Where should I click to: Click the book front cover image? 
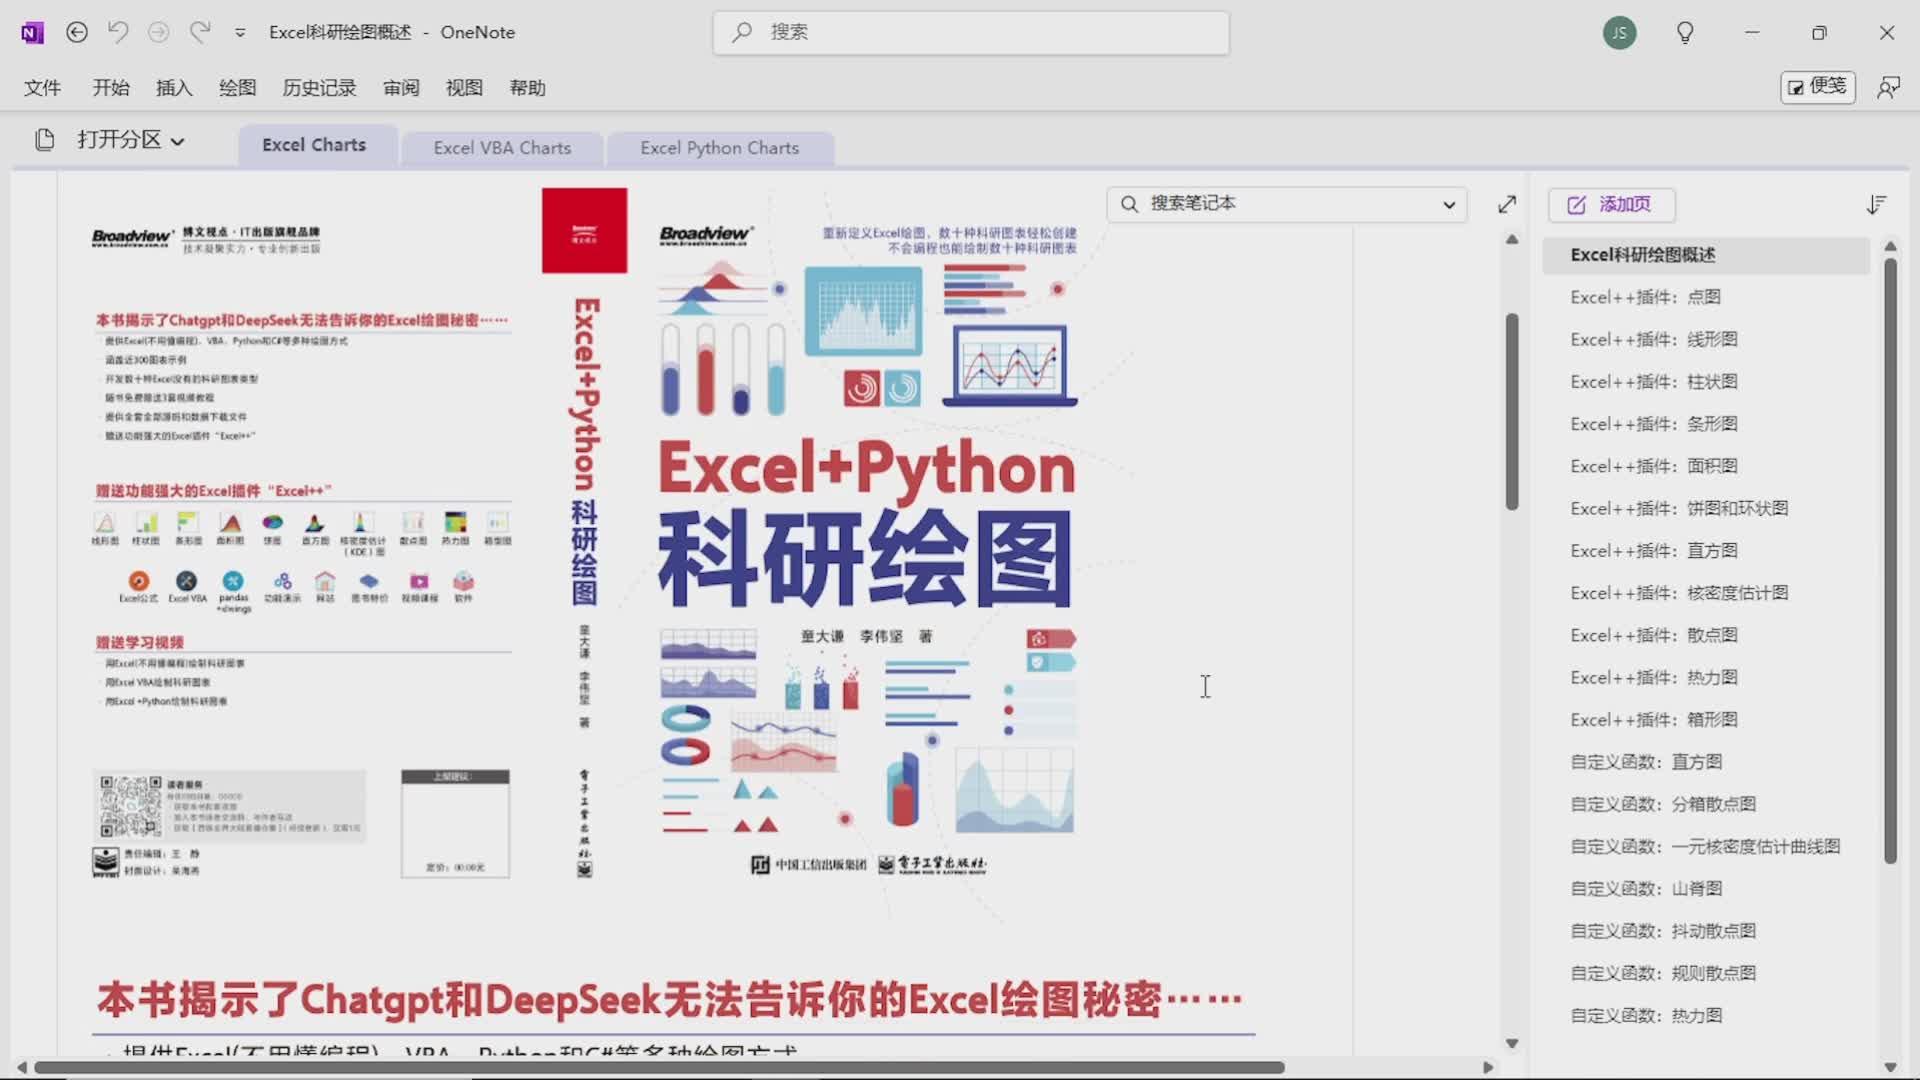866,540
